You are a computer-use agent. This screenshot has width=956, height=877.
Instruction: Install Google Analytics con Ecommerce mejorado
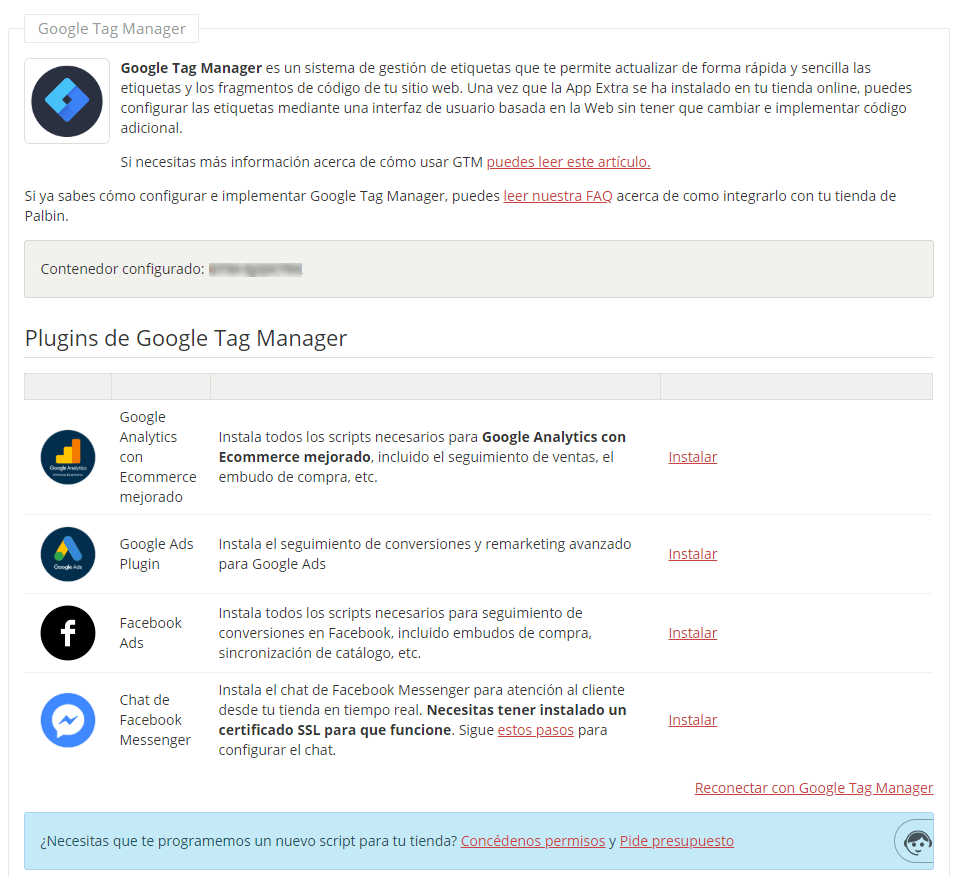692,456
